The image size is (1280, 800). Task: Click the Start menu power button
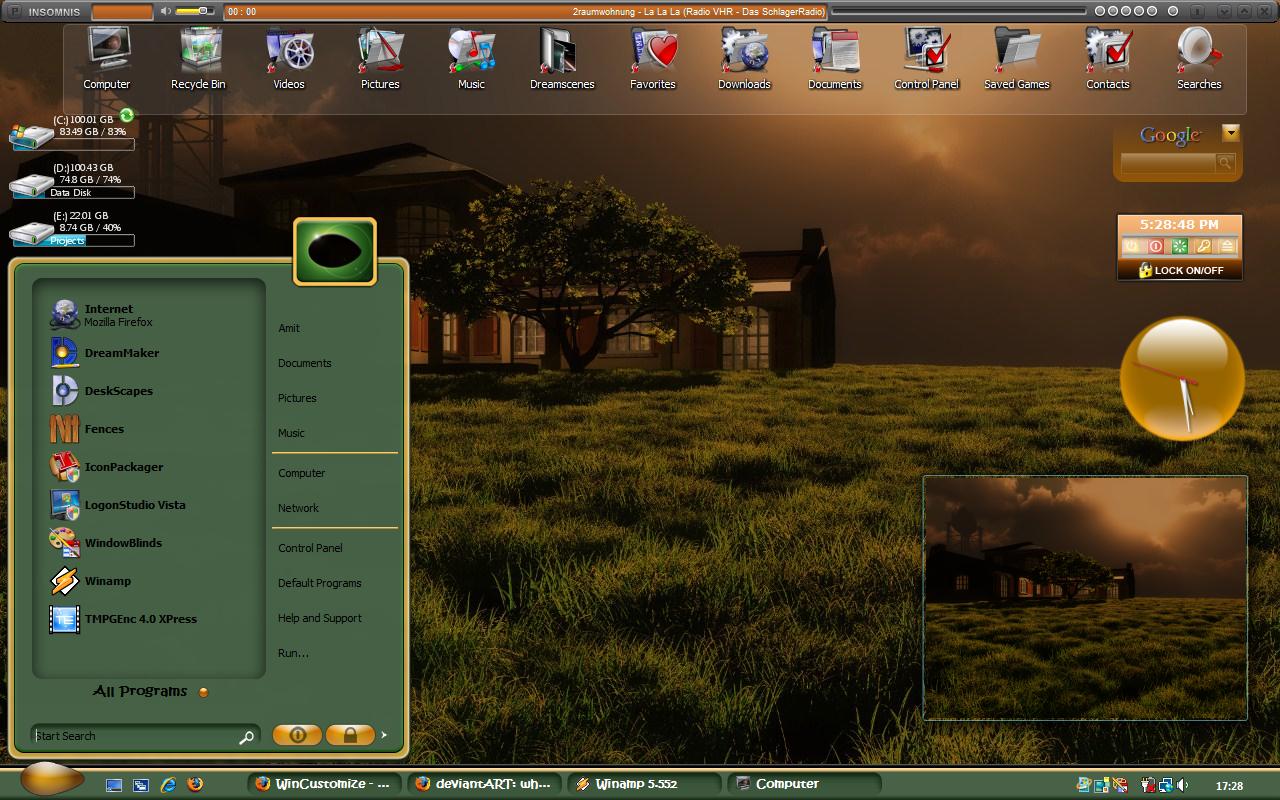(x=297, y=735)
